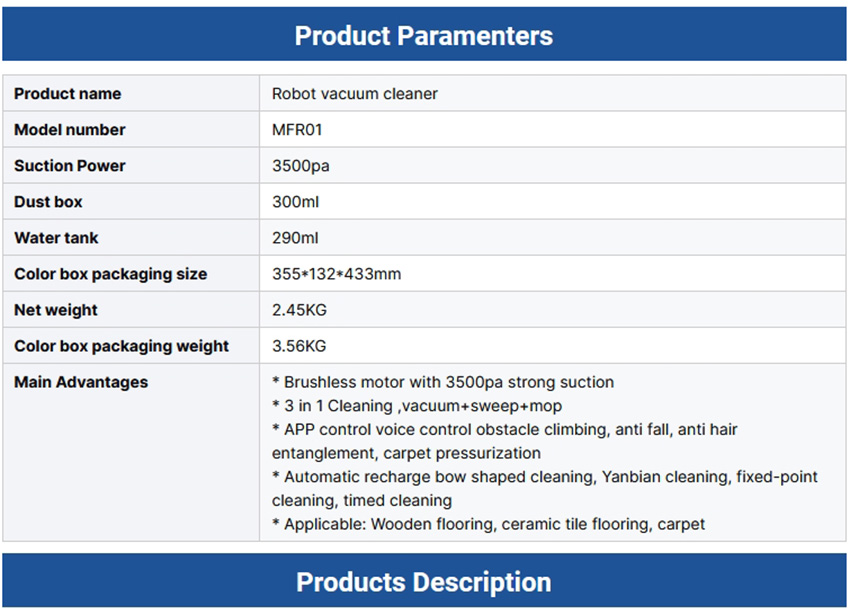Click the MFR01 model value
The width and height of the screenshot is (850, 614).
click(x=297, y=130)
